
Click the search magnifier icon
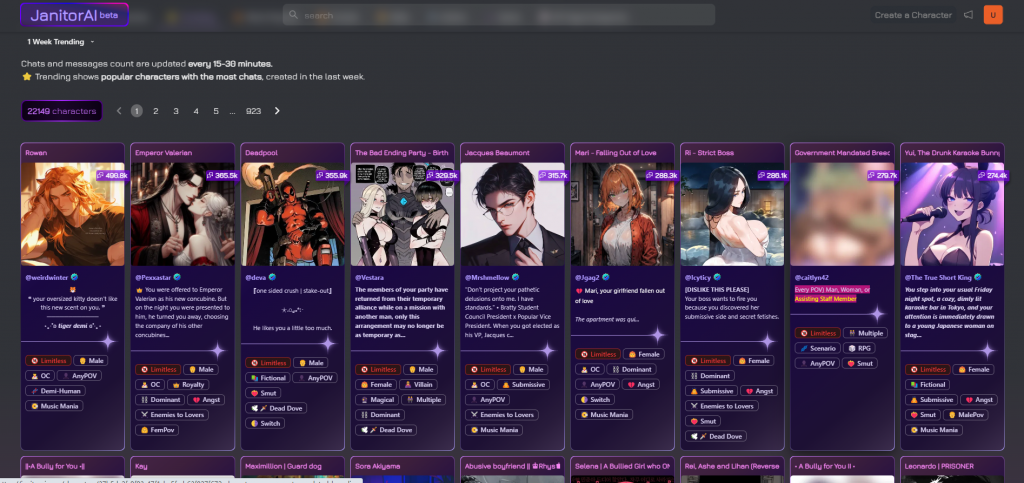(293, 15)
